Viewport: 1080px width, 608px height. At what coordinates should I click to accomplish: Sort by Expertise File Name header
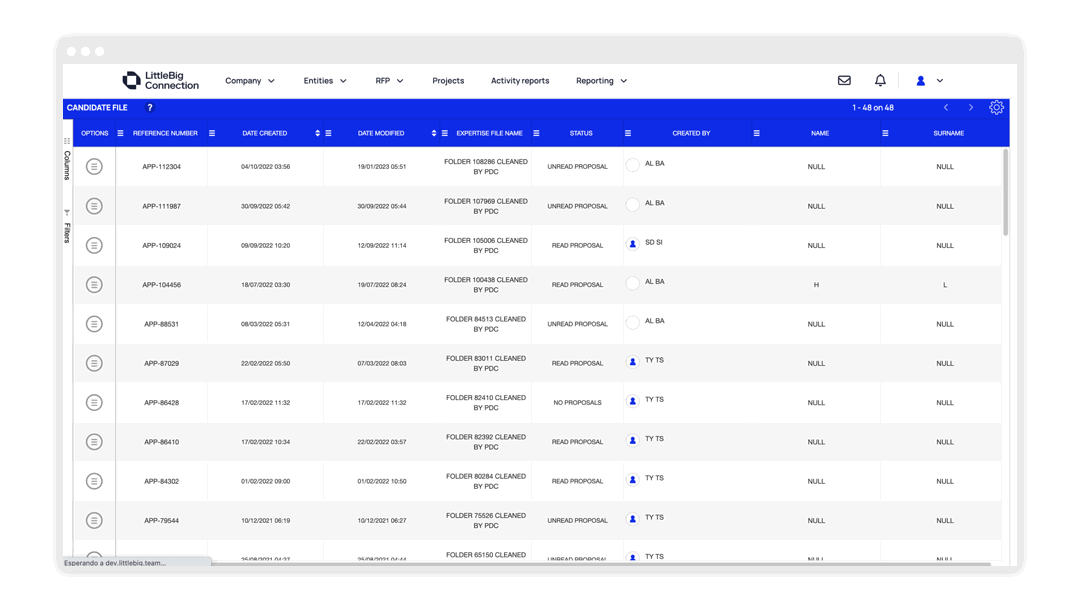click(490, 133)
